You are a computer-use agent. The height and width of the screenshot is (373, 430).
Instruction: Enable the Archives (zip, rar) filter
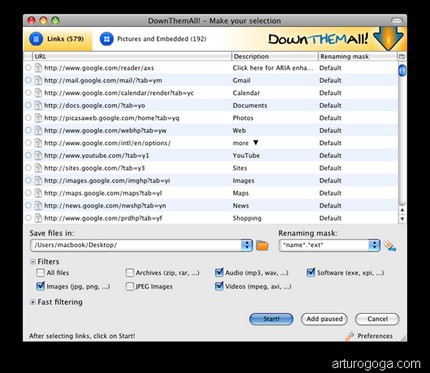[130, 273]
